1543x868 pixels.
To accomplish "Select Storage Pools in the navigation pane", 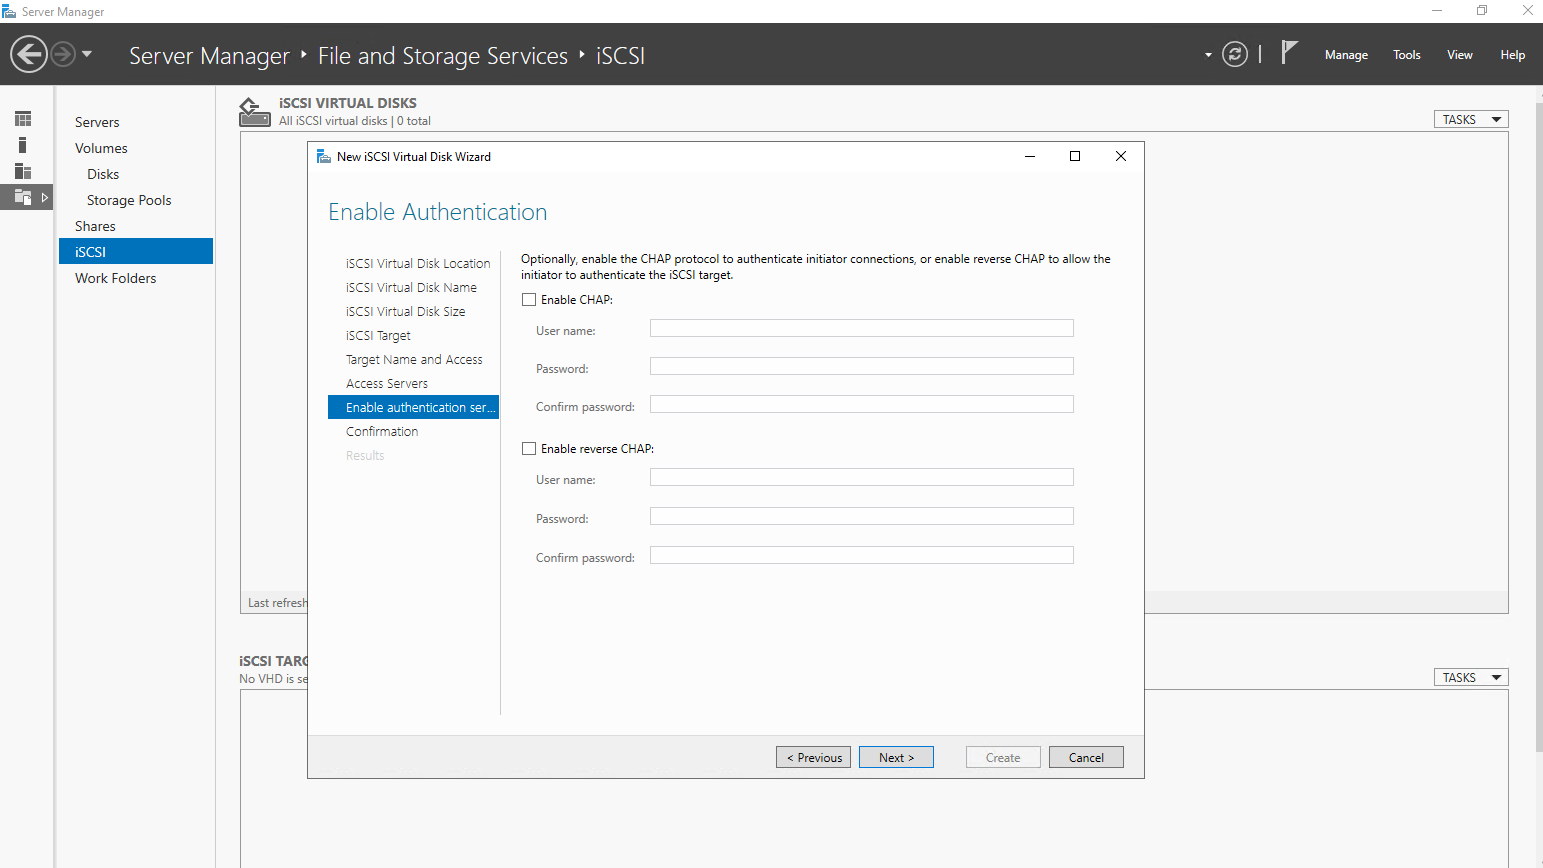I will point(129,200).
